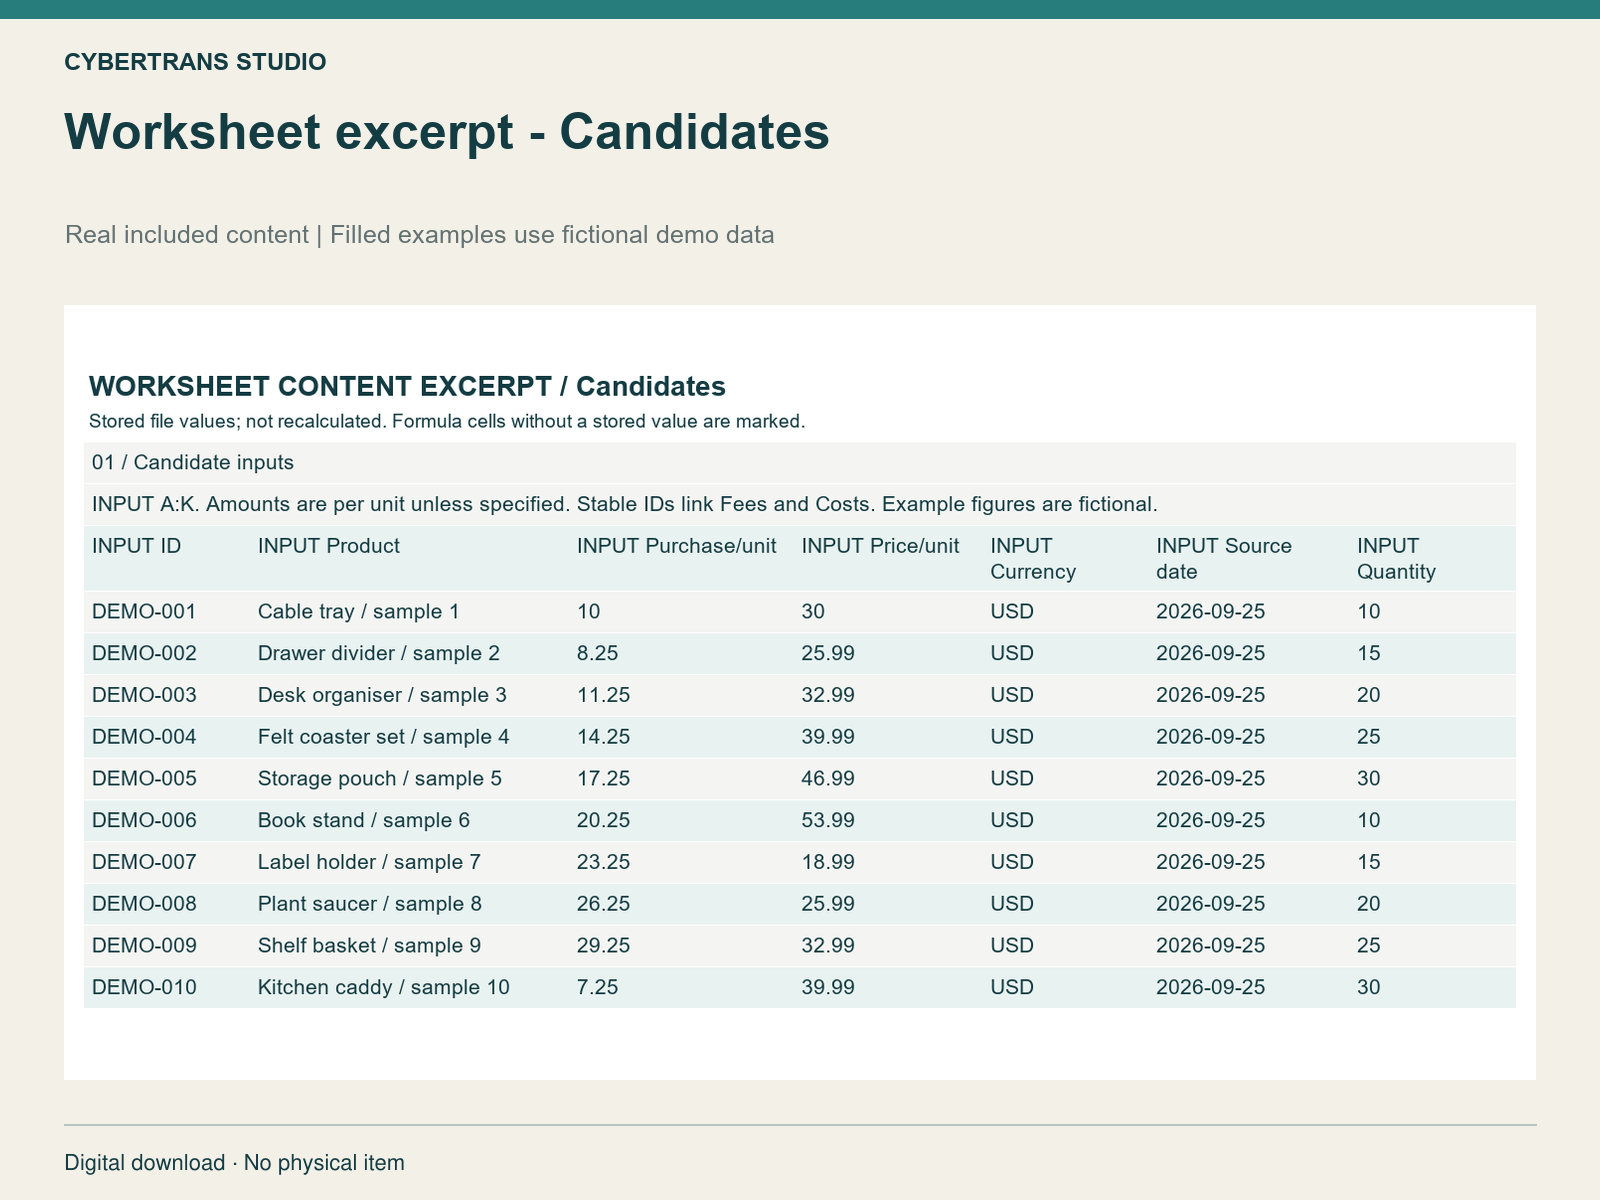Select the DEMO-006 ID cell

pyautogui.click(x=144, y=821)
